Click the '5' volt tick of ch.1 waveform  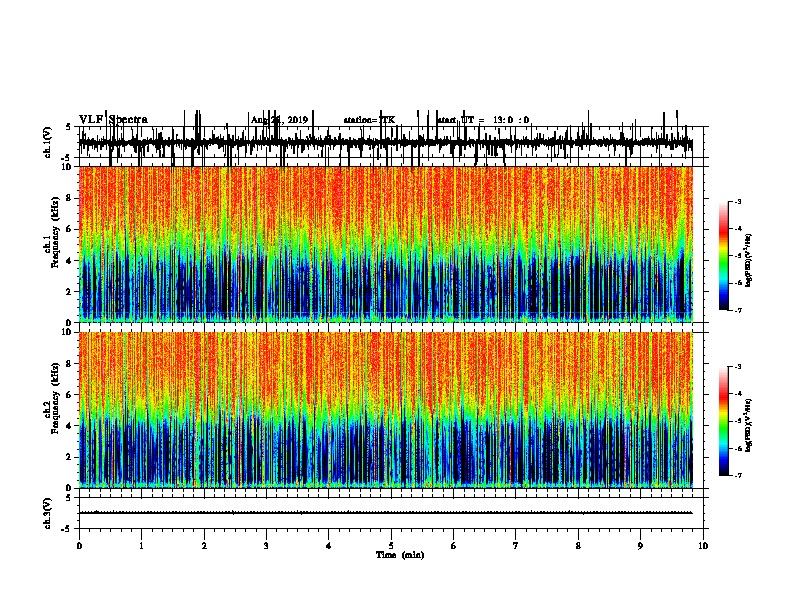click(x=69, y=127)
